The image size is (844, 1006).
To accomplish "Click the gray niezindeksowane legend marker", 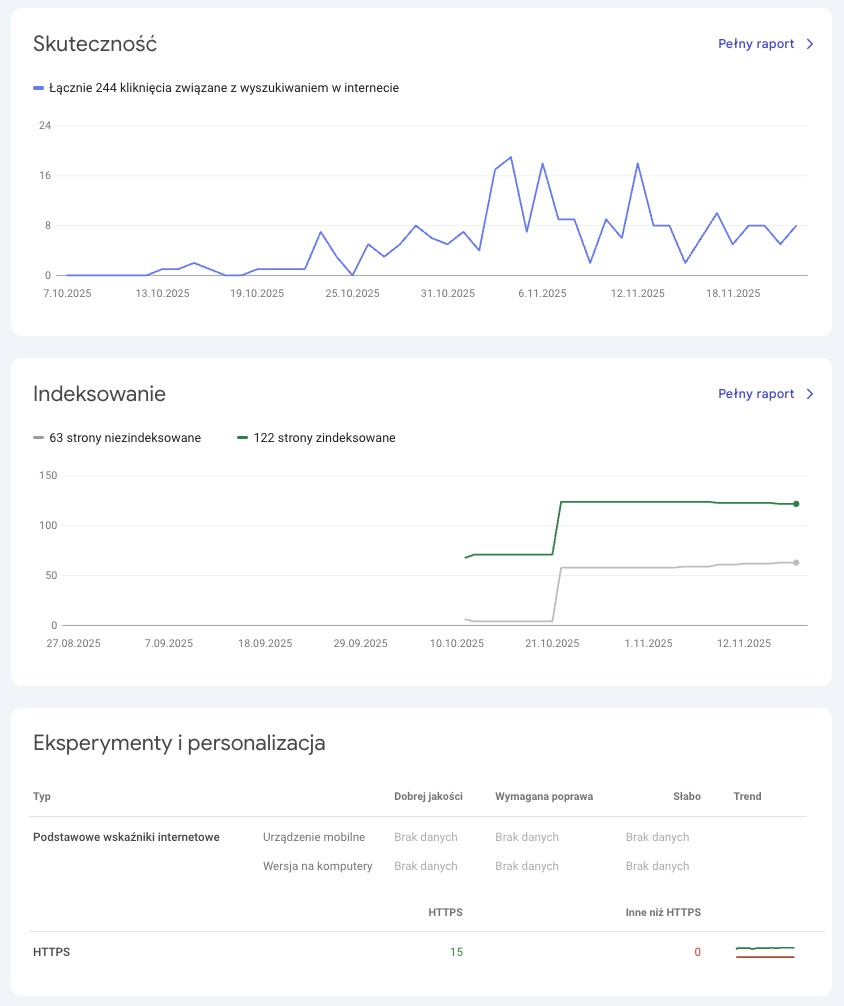I will (39, 438).
